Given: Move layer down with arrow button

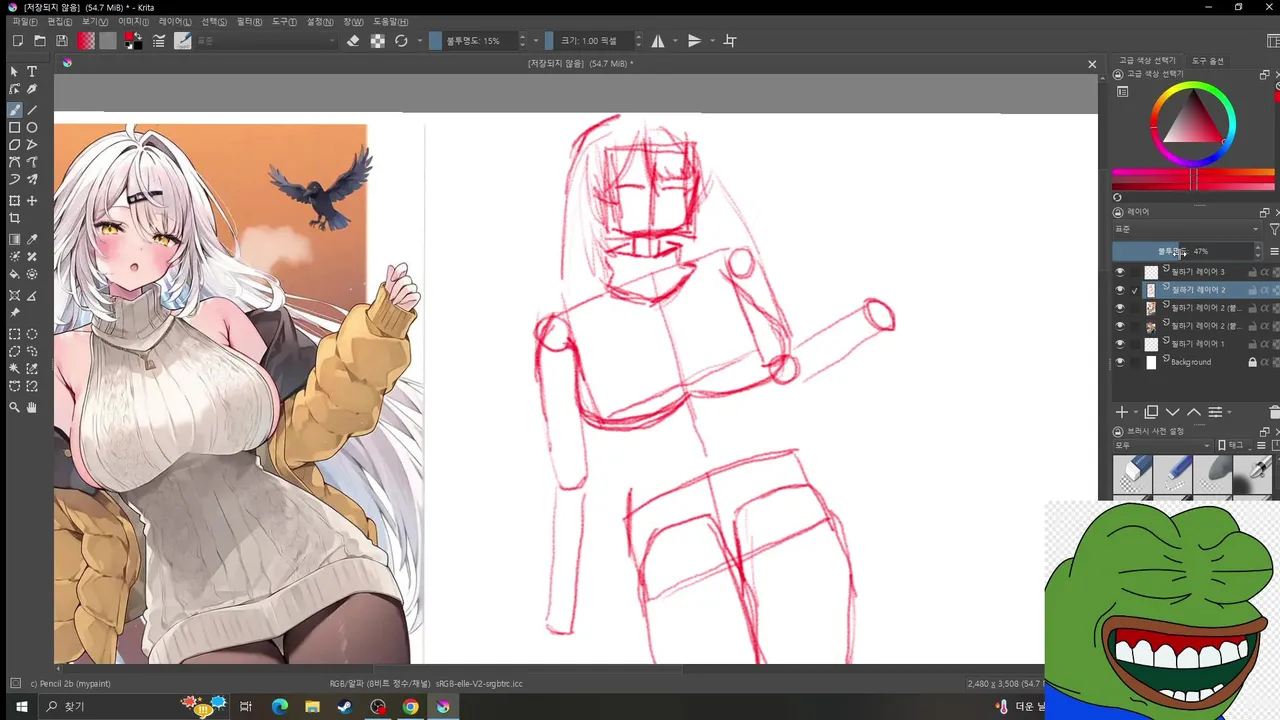Looking at the screenshot, I should pos(1173,412).
